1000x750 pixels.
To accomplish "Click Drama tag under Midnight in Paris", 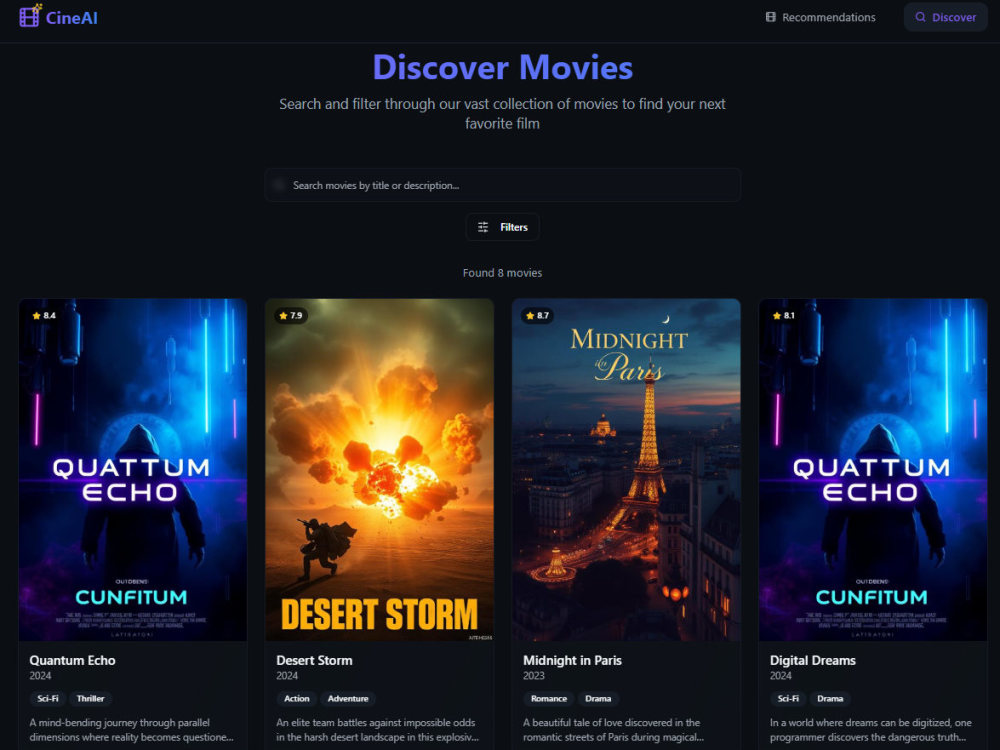I will pyautogui.click(x=598, y=699).
